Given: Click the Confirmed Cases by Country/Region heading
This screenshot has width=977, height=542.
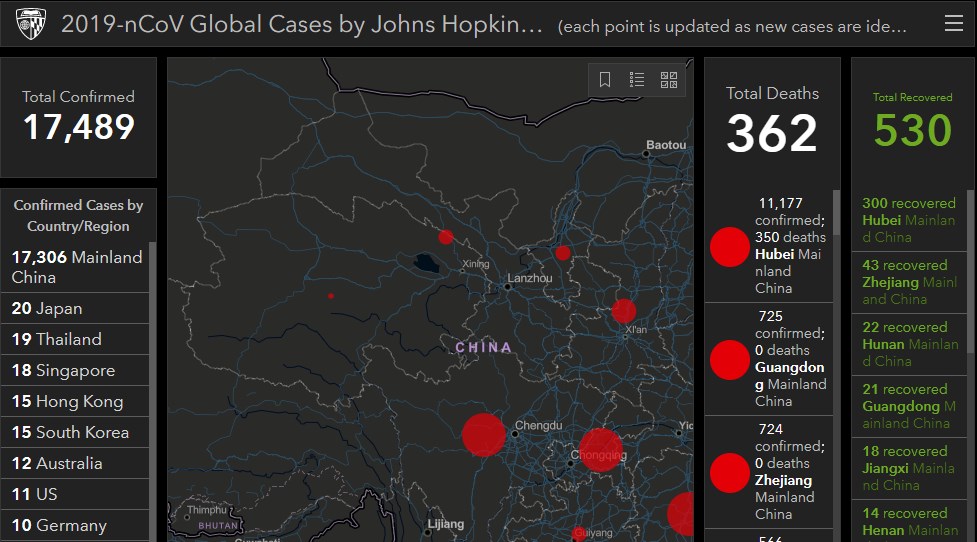Looking at the screenshot, I should (79, 216).
